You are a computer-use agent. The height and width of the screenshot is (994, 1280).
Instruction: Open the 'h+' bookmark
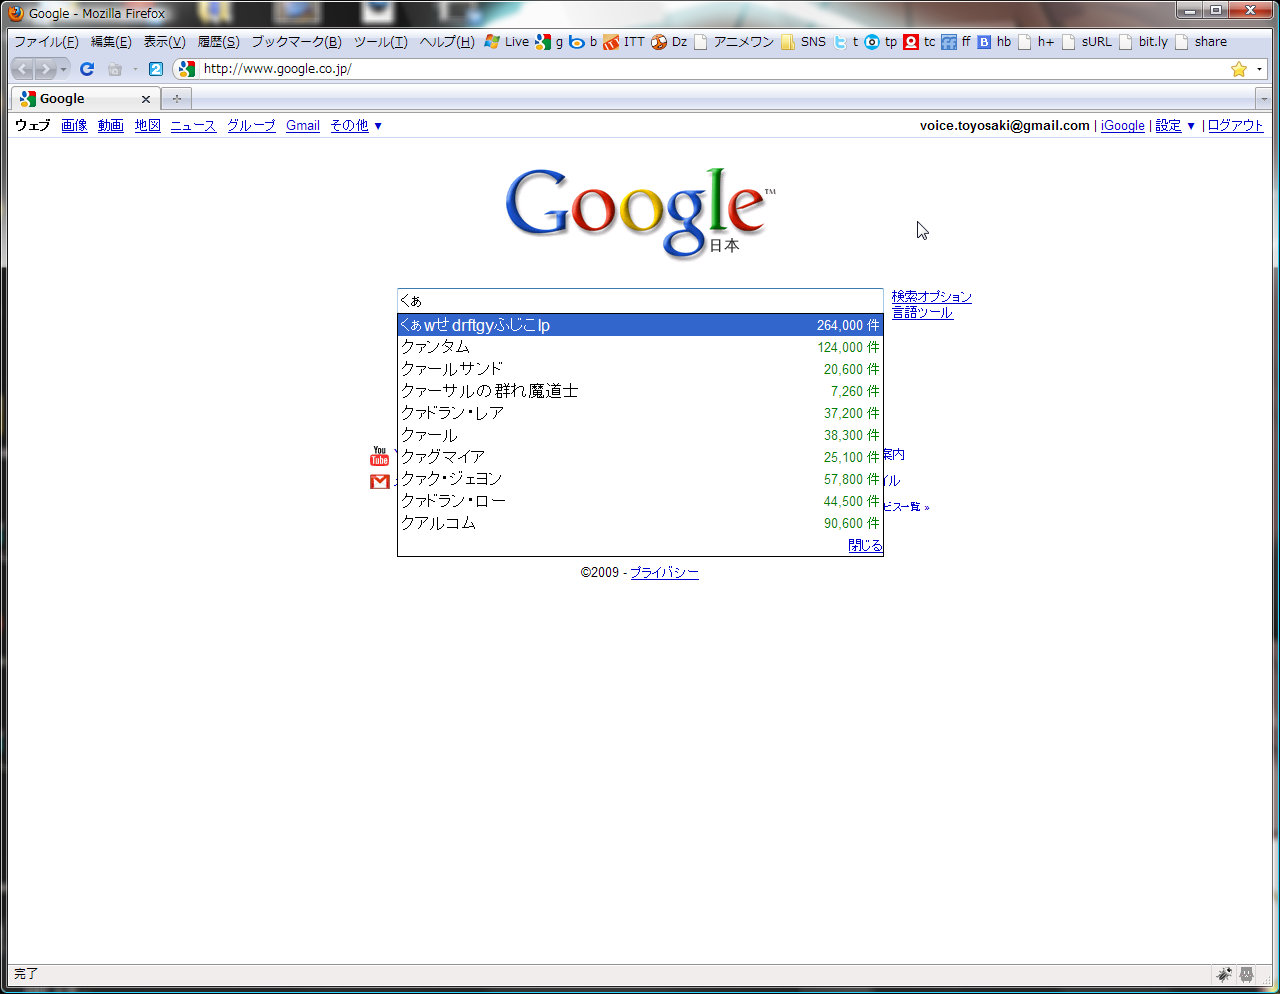coord(1036,42)
